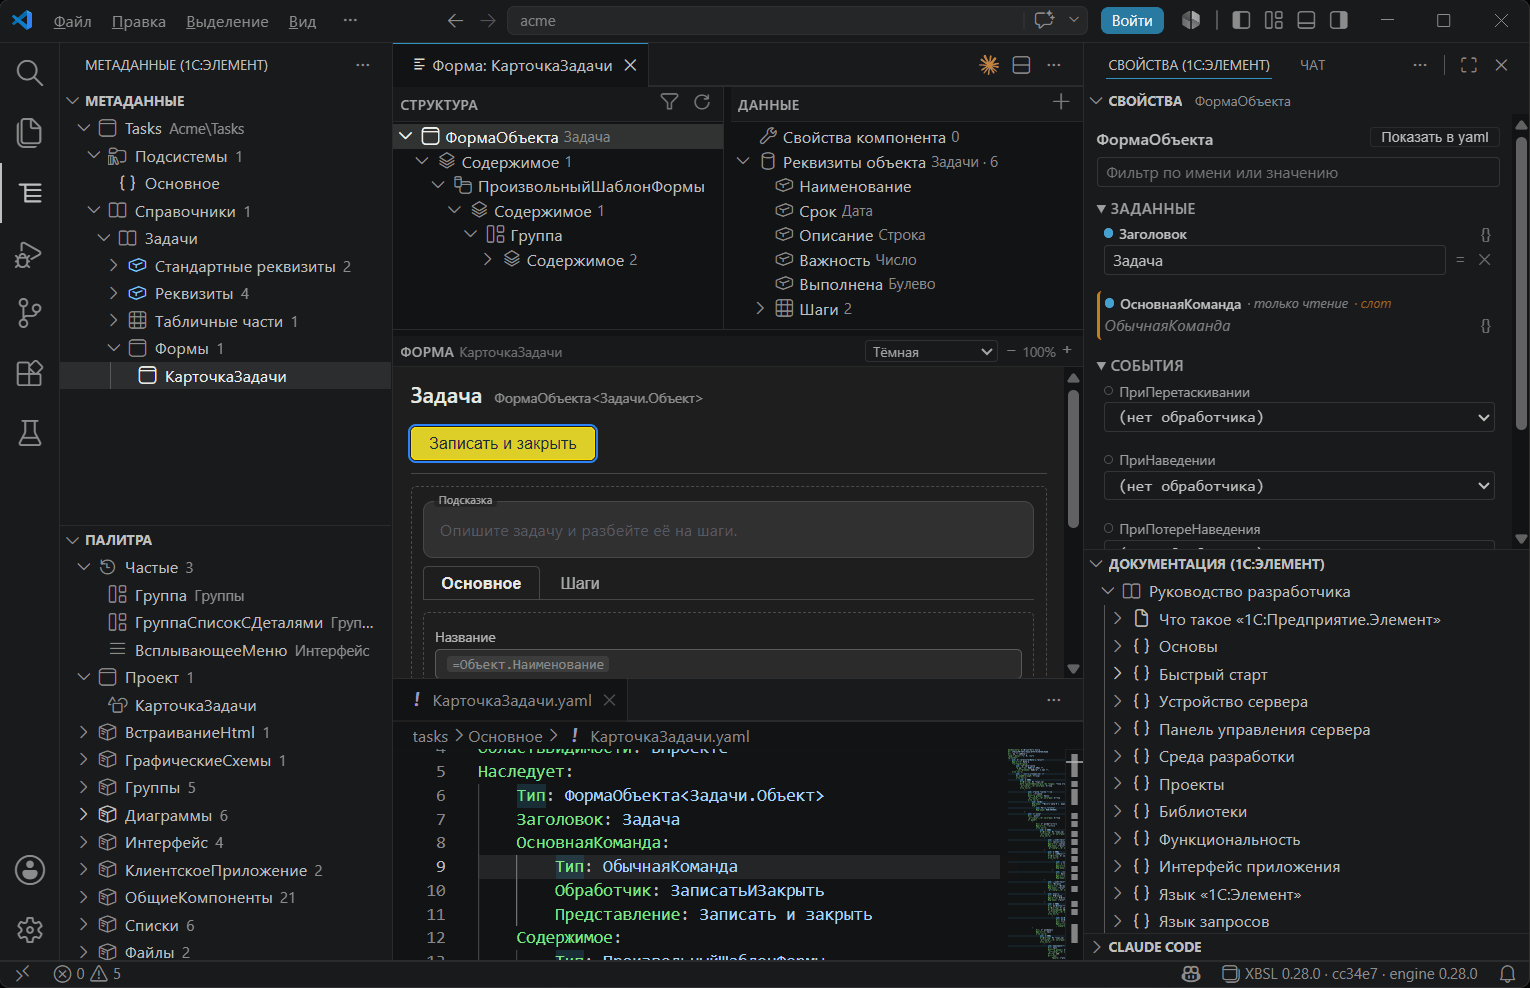Click the Заголовок value field Задача
The width and height of the screenshot is (1530, 988).
pyautogui.click(x=1274, y=260)
